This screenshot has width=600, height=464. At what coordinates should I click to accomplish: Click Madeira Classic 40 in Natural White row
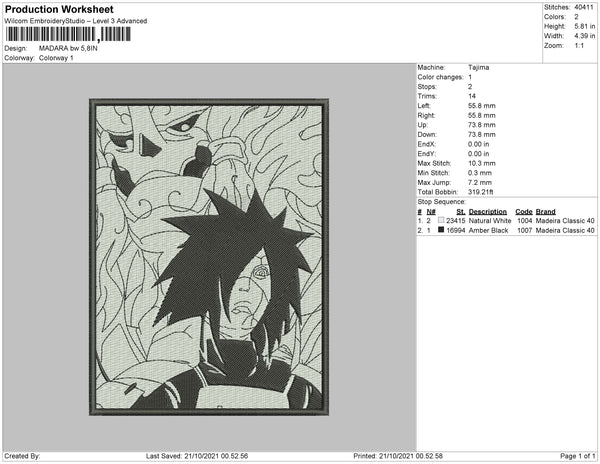[565, 221]
